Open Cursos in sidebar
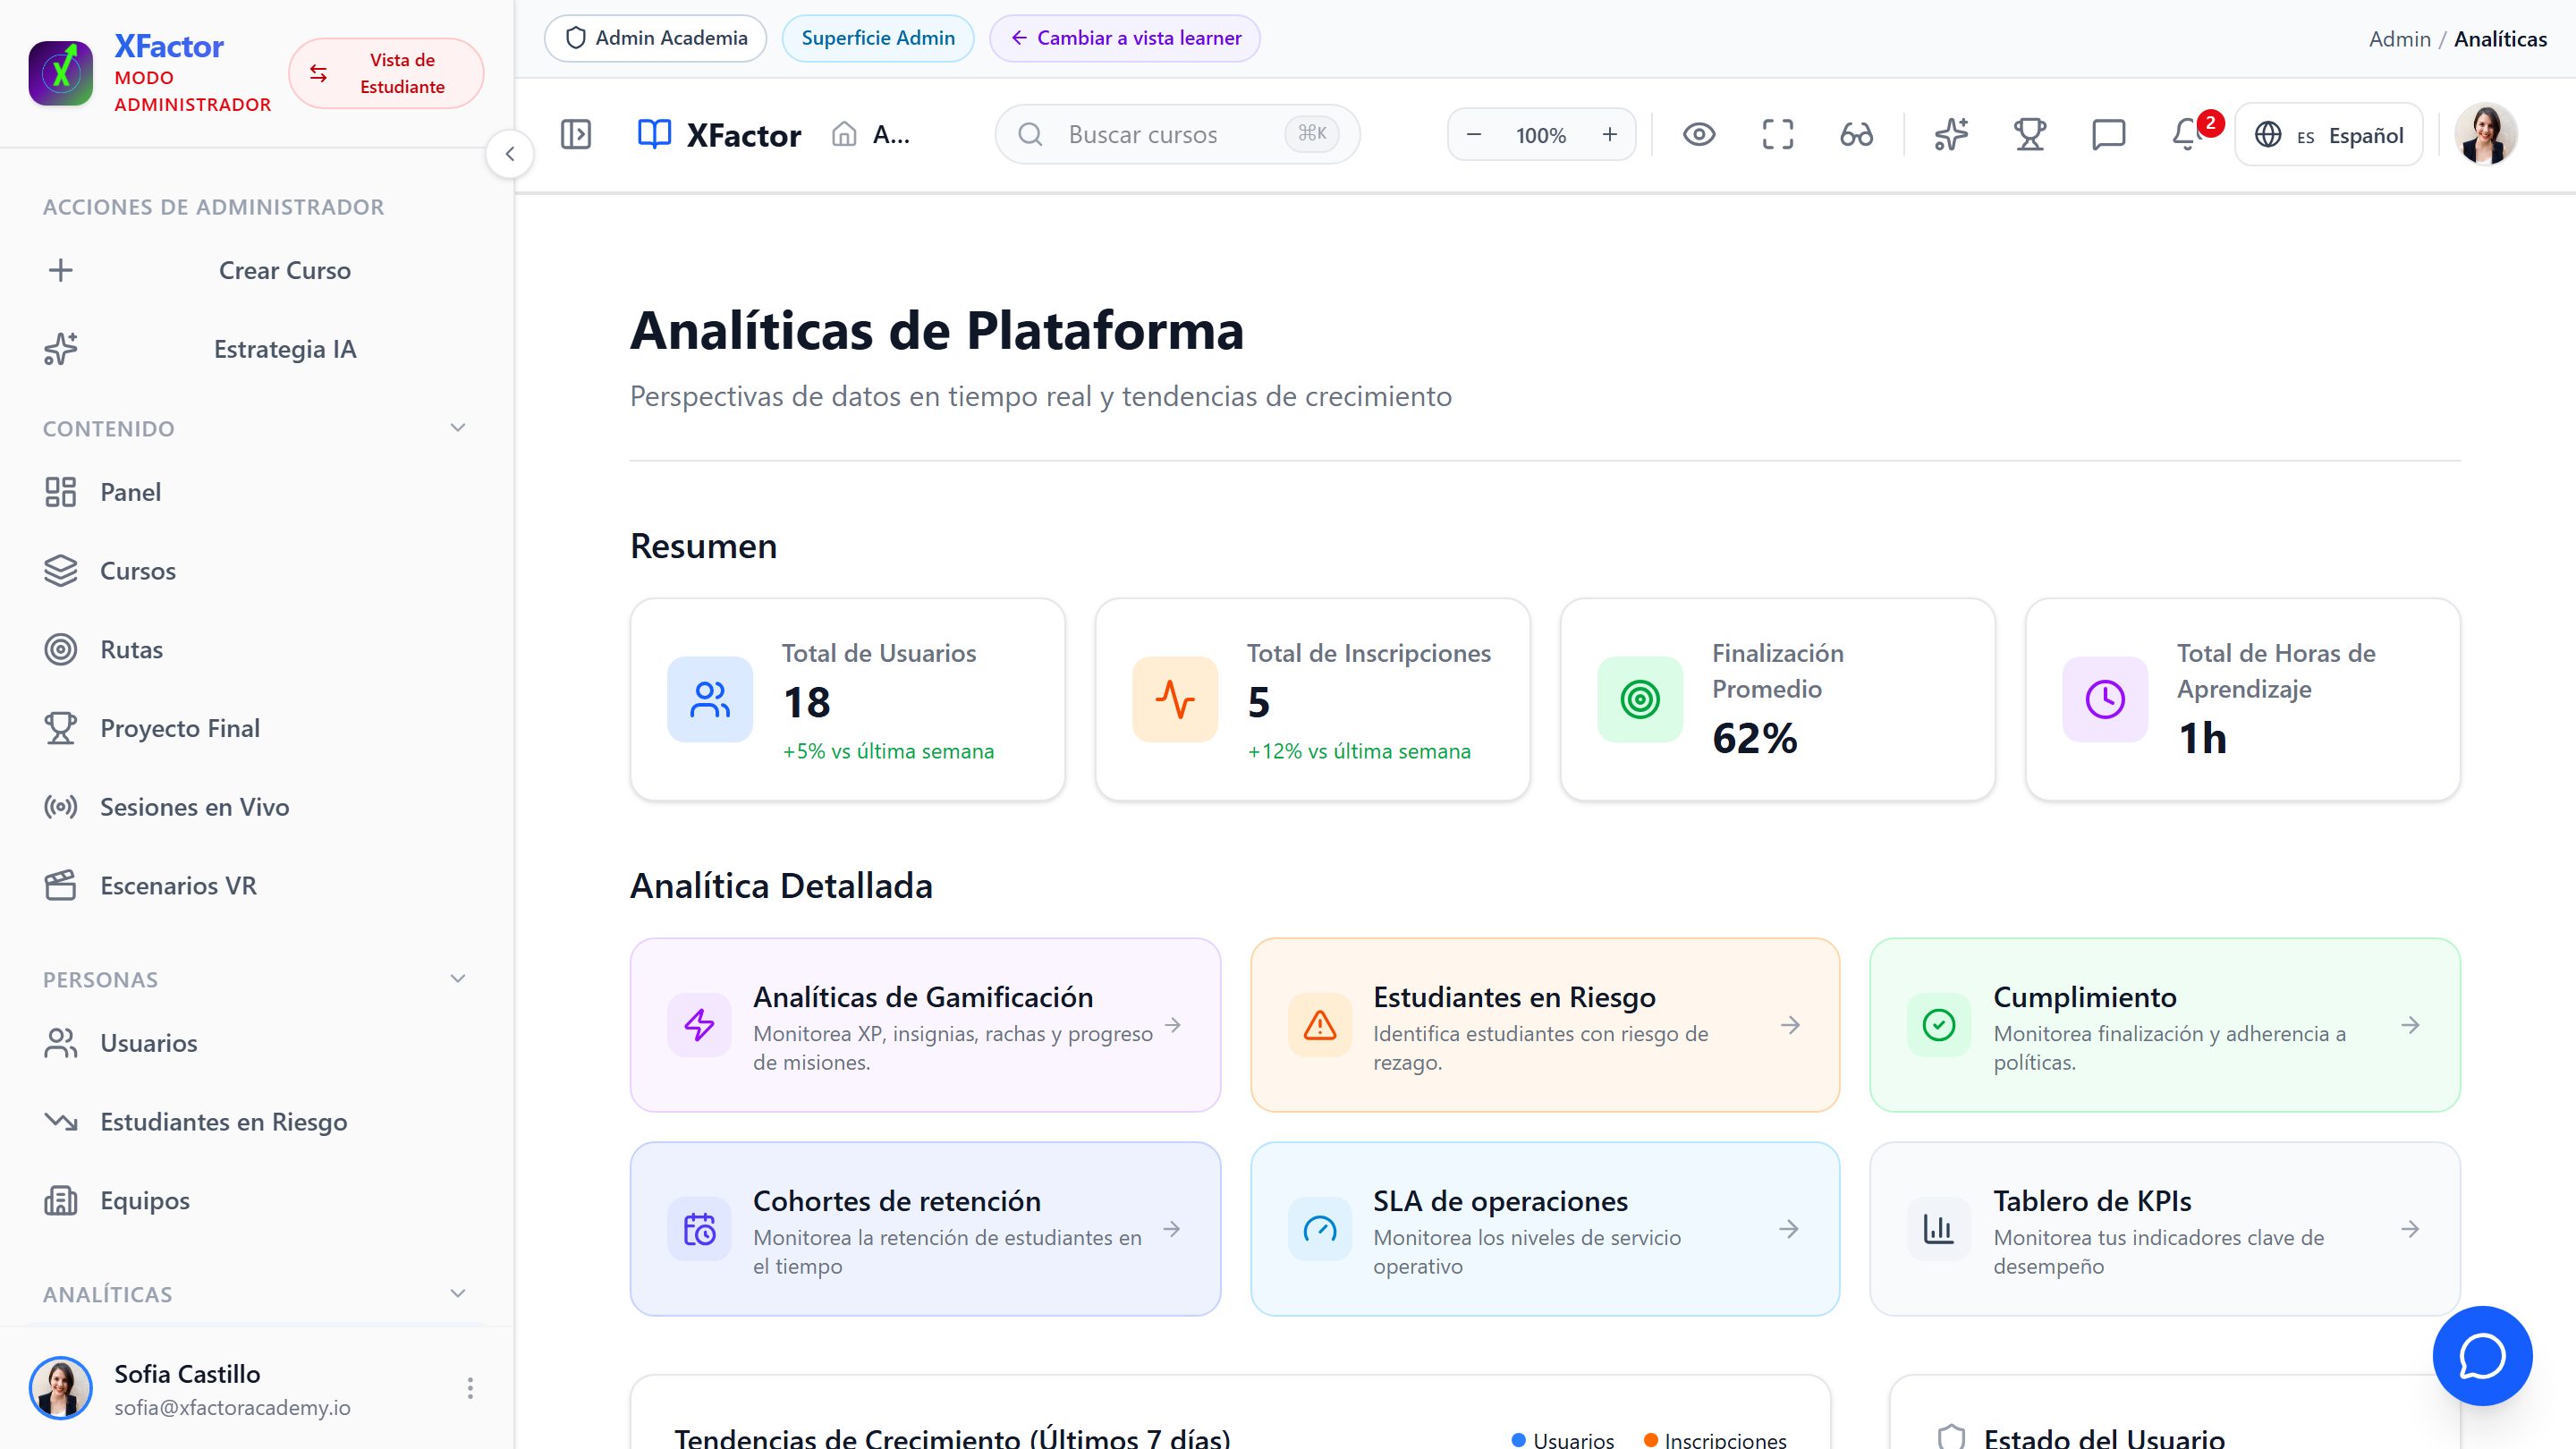The height and width of the screenshot is (1449, 2576). click(257, 571)
